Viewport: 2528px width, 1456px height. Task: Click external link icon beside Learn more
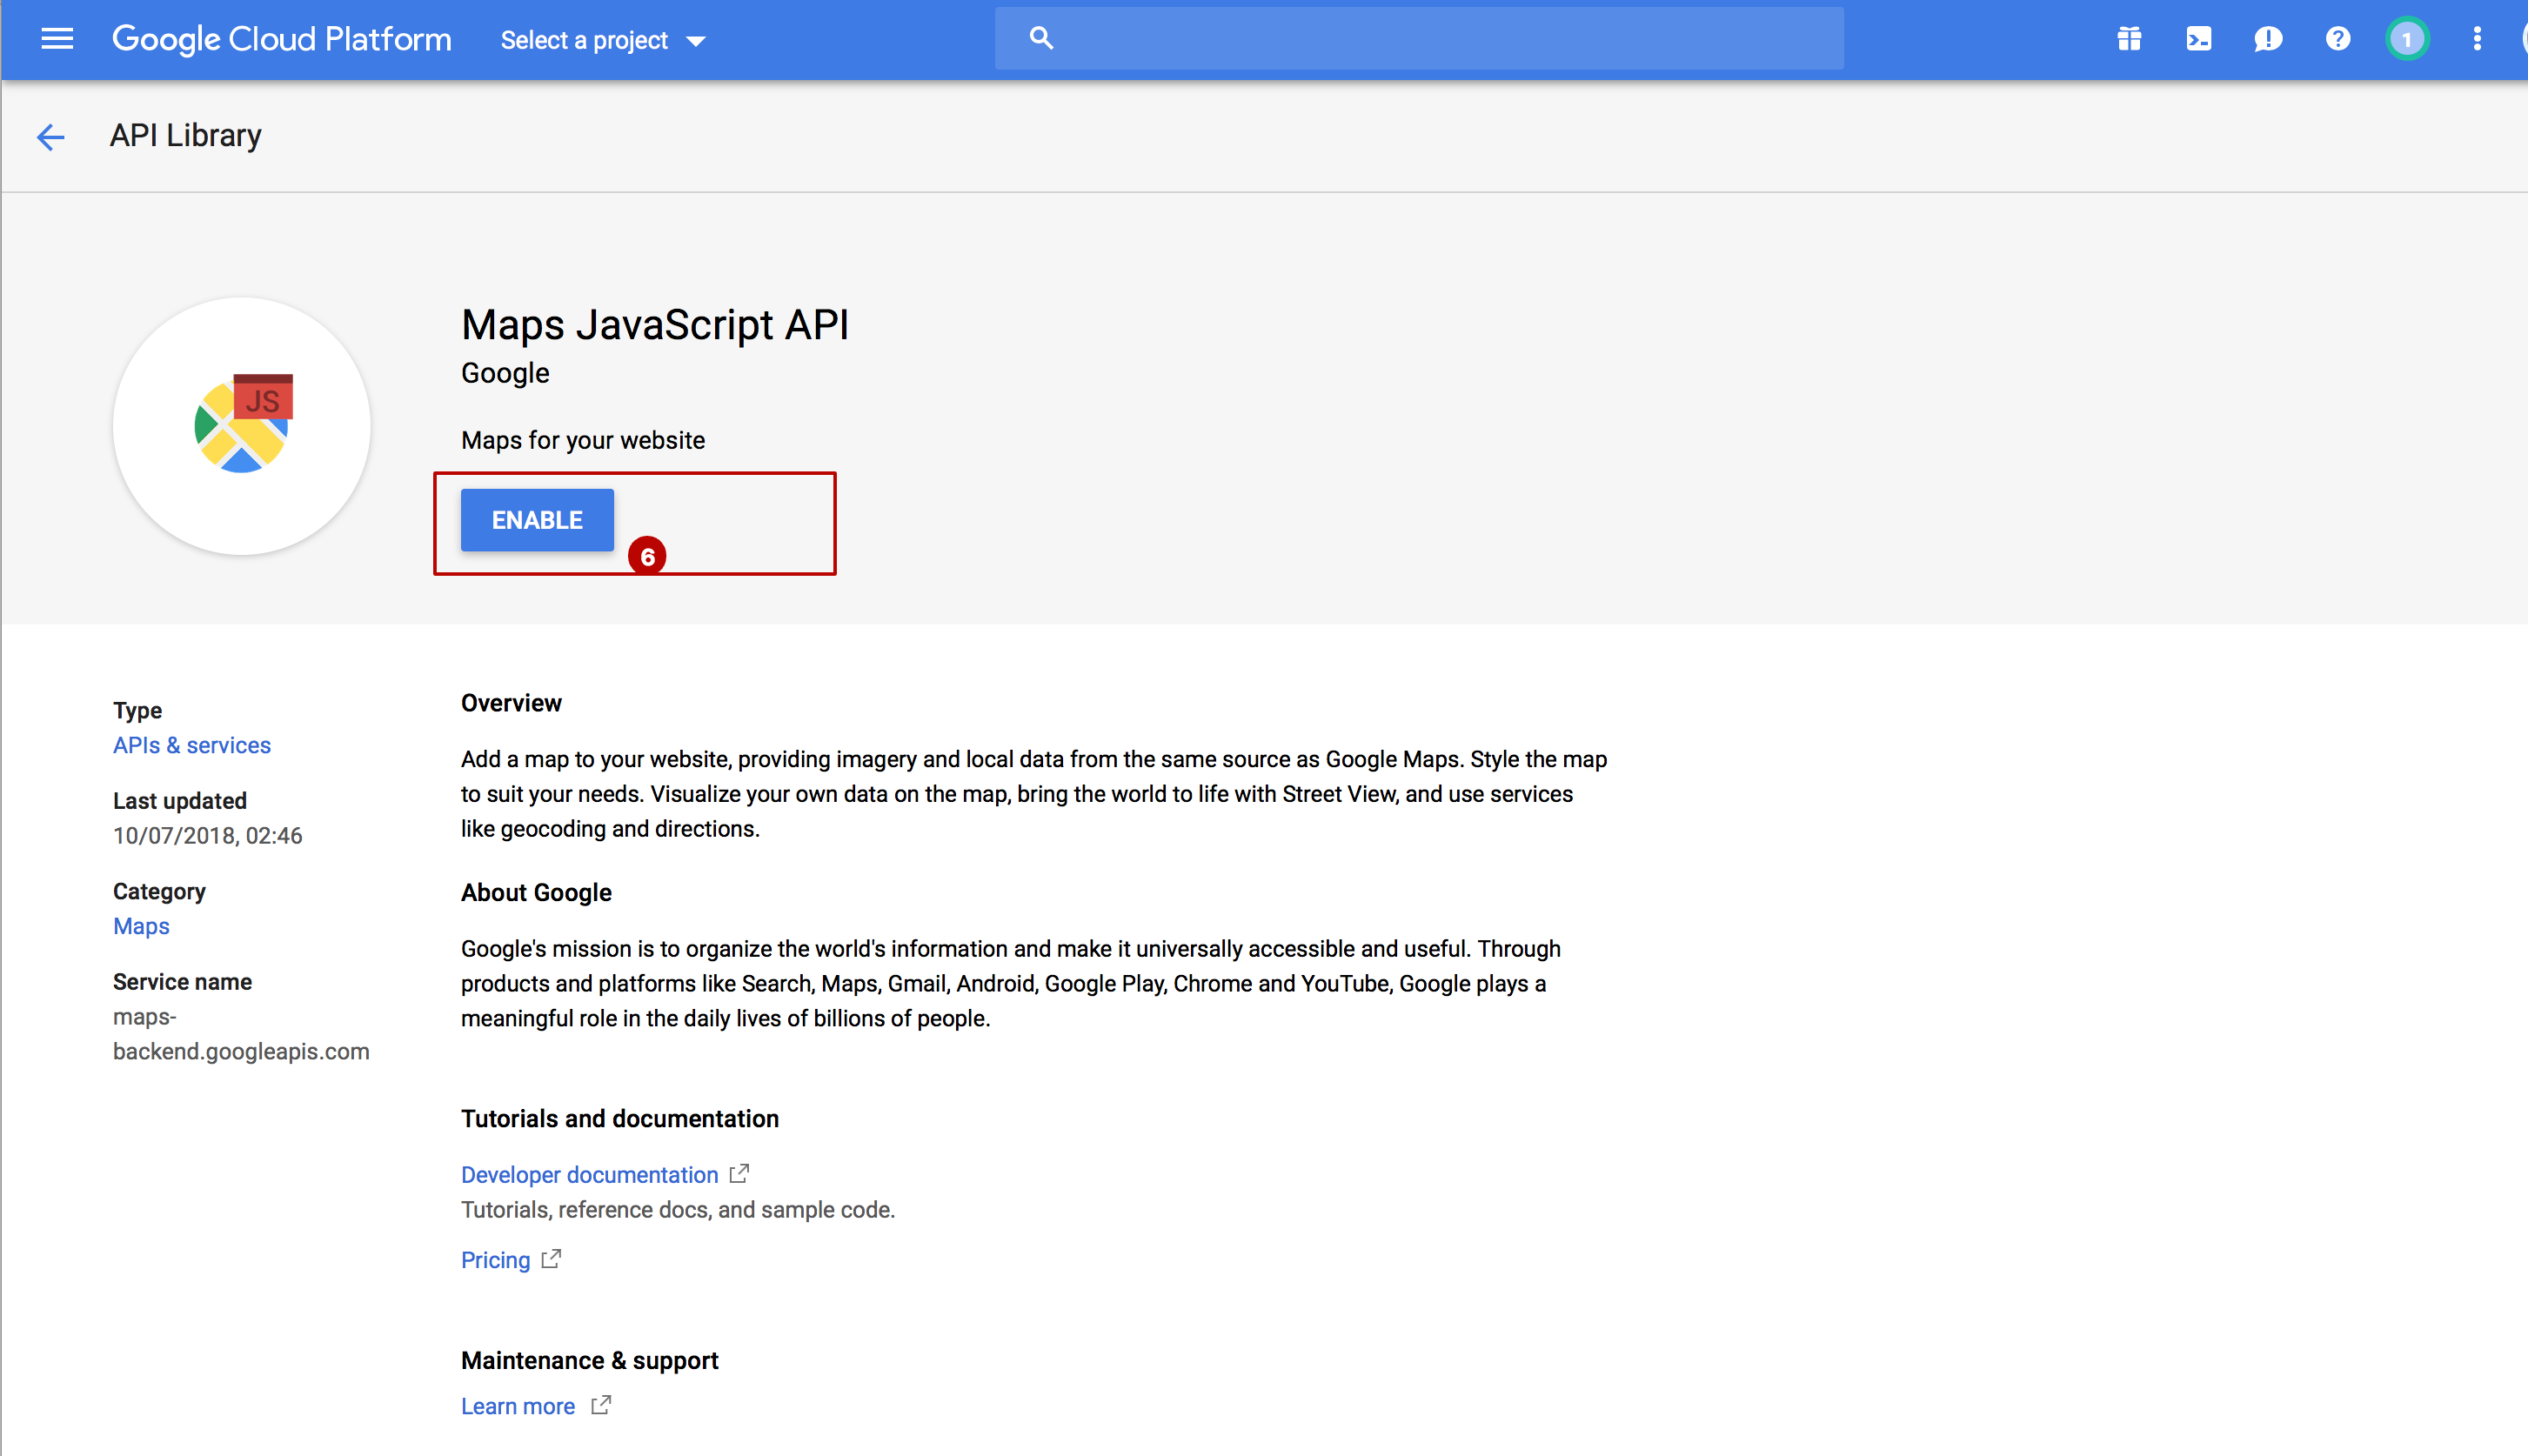point(600,1405)
